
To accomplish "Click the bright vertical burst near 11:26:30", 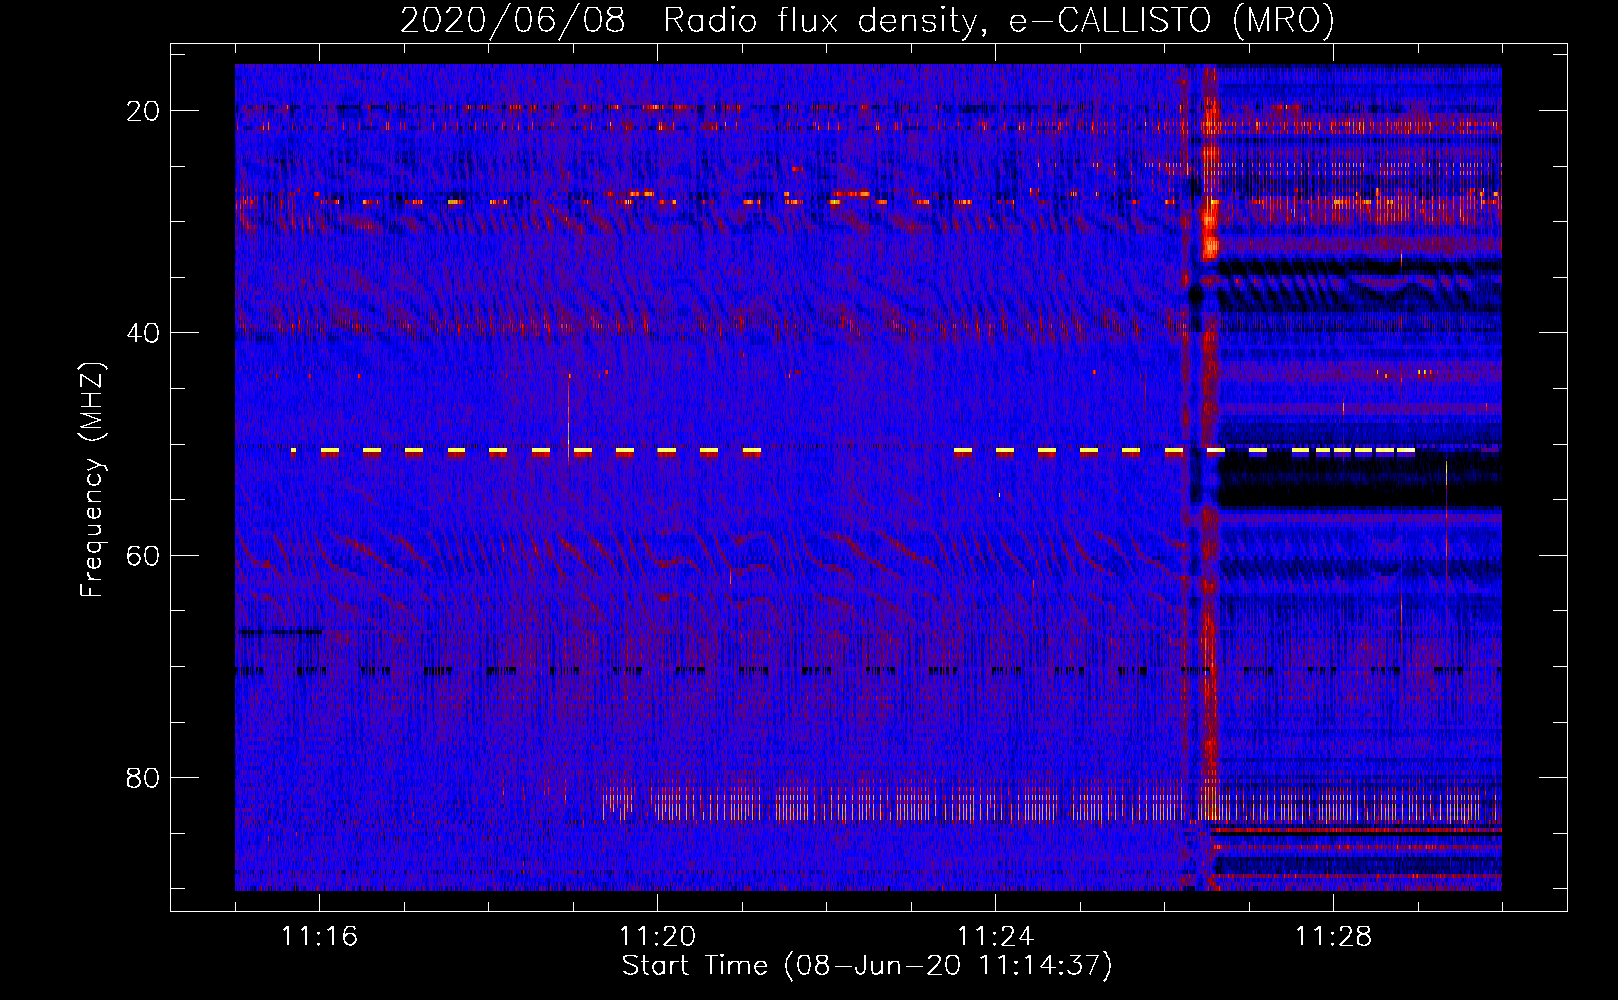I will point(1210,477).
